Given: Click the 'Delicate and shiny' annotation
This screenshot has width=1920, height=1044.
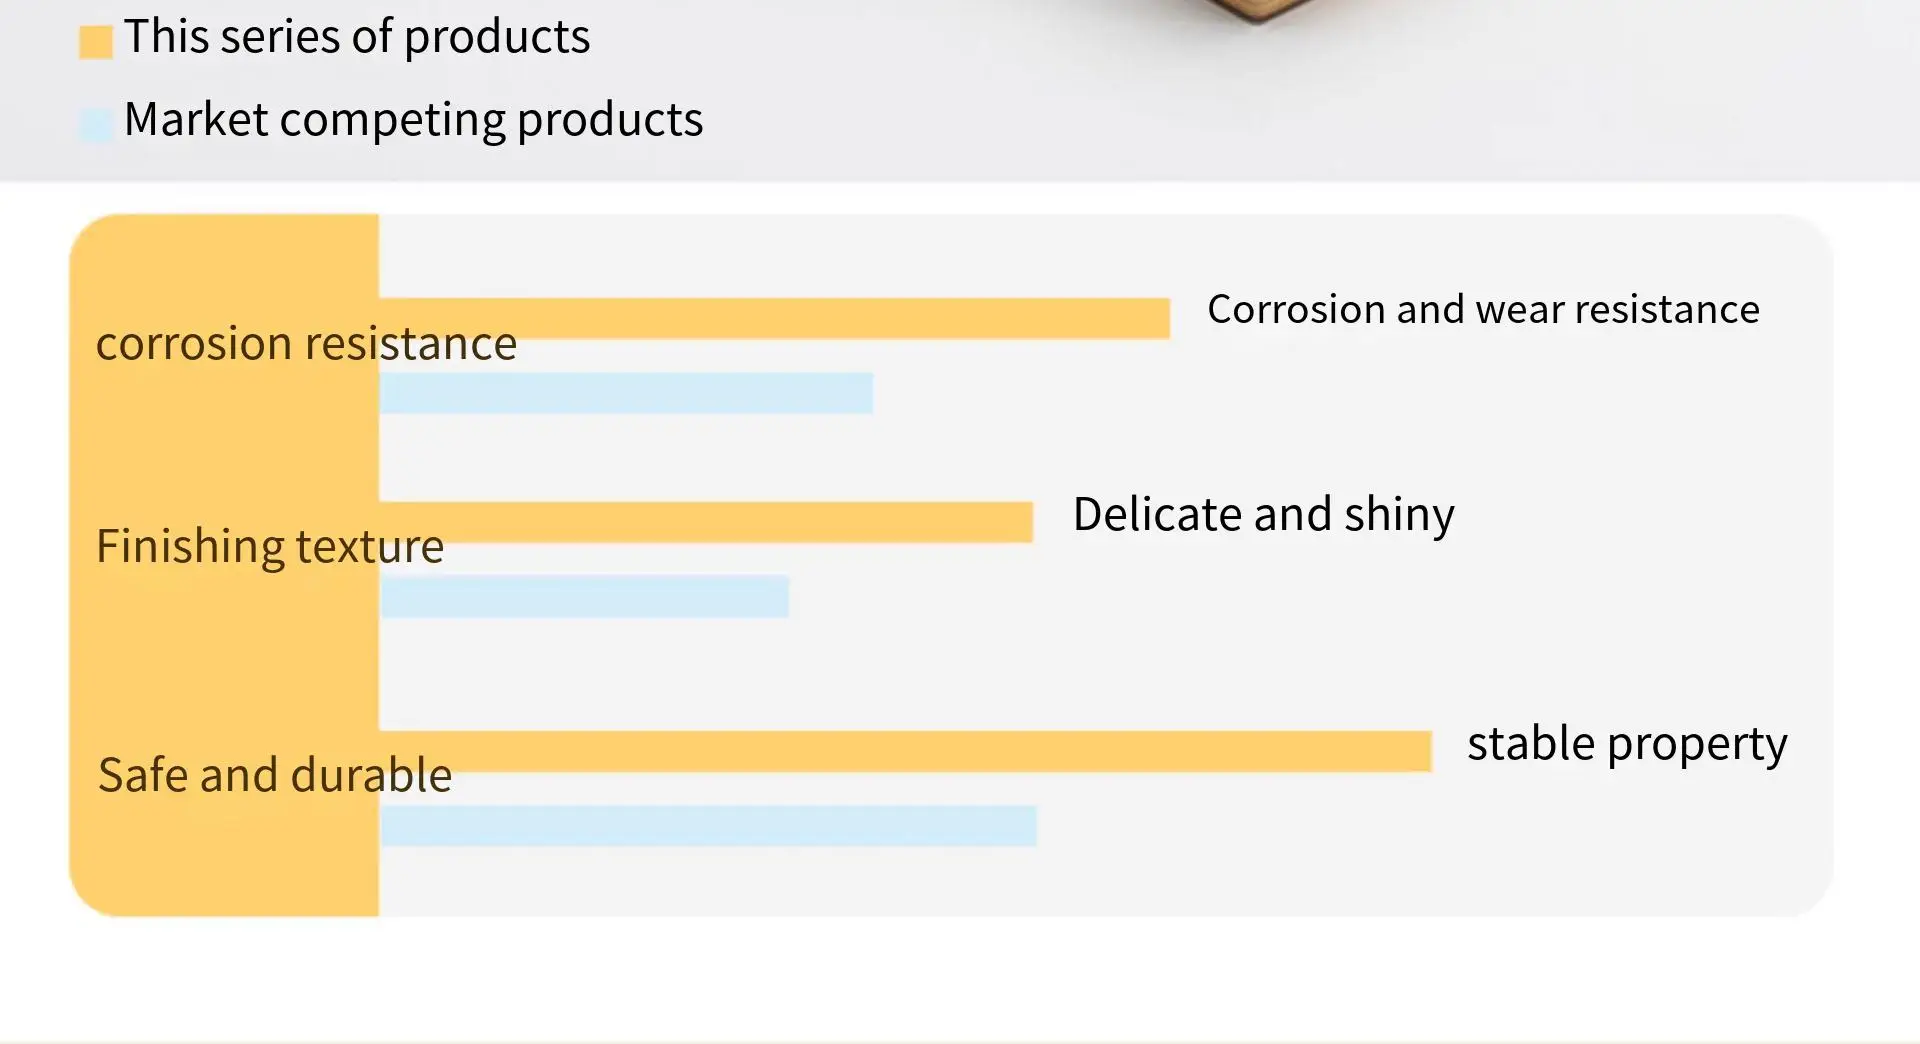Looking at the screenshot, I should (x=1263, y=515).
